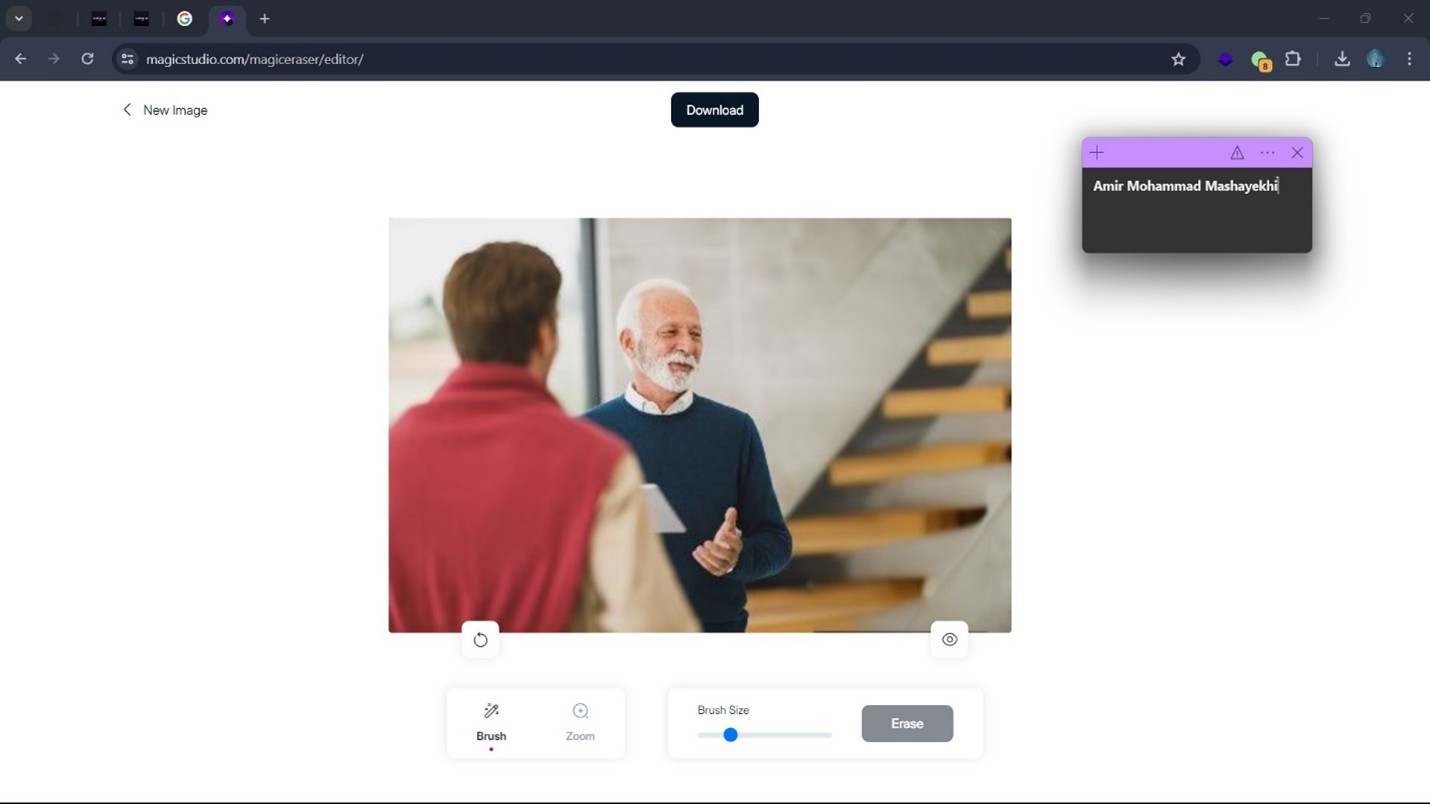Click the Chrome profile avatar
The width and height of the screenshot is (1430, 804).
coord(1376,59)
